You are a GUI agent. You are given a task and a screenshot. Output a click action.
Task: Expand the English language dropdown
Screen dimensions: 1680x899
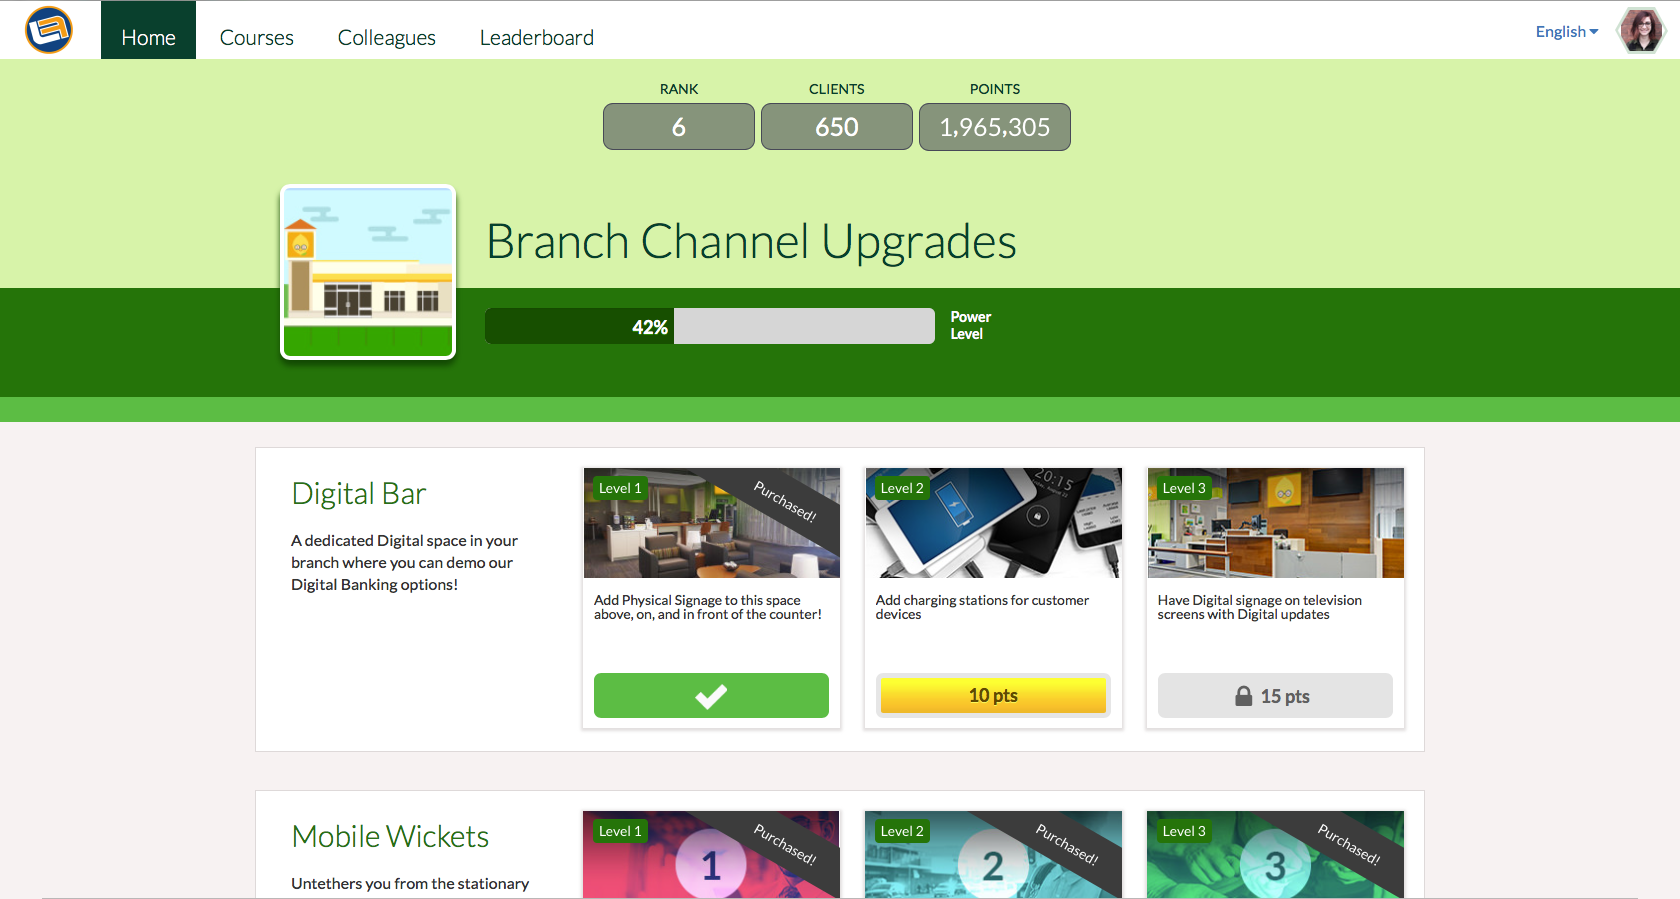1567,32
